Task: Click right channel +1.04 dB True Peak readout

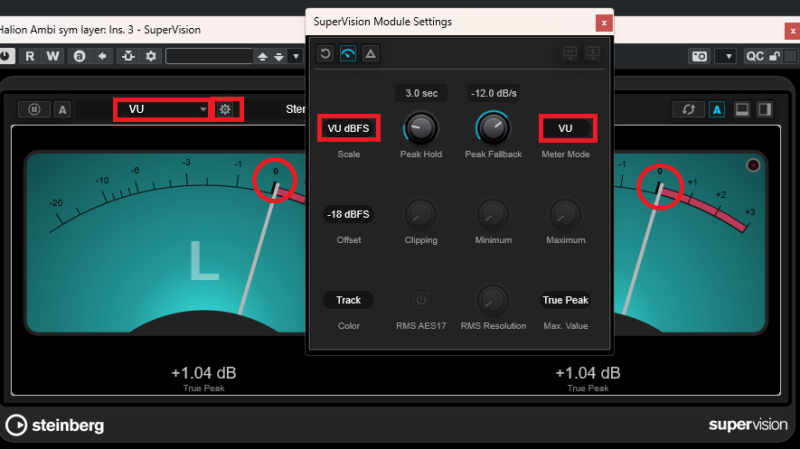Action: coord(588,373)
